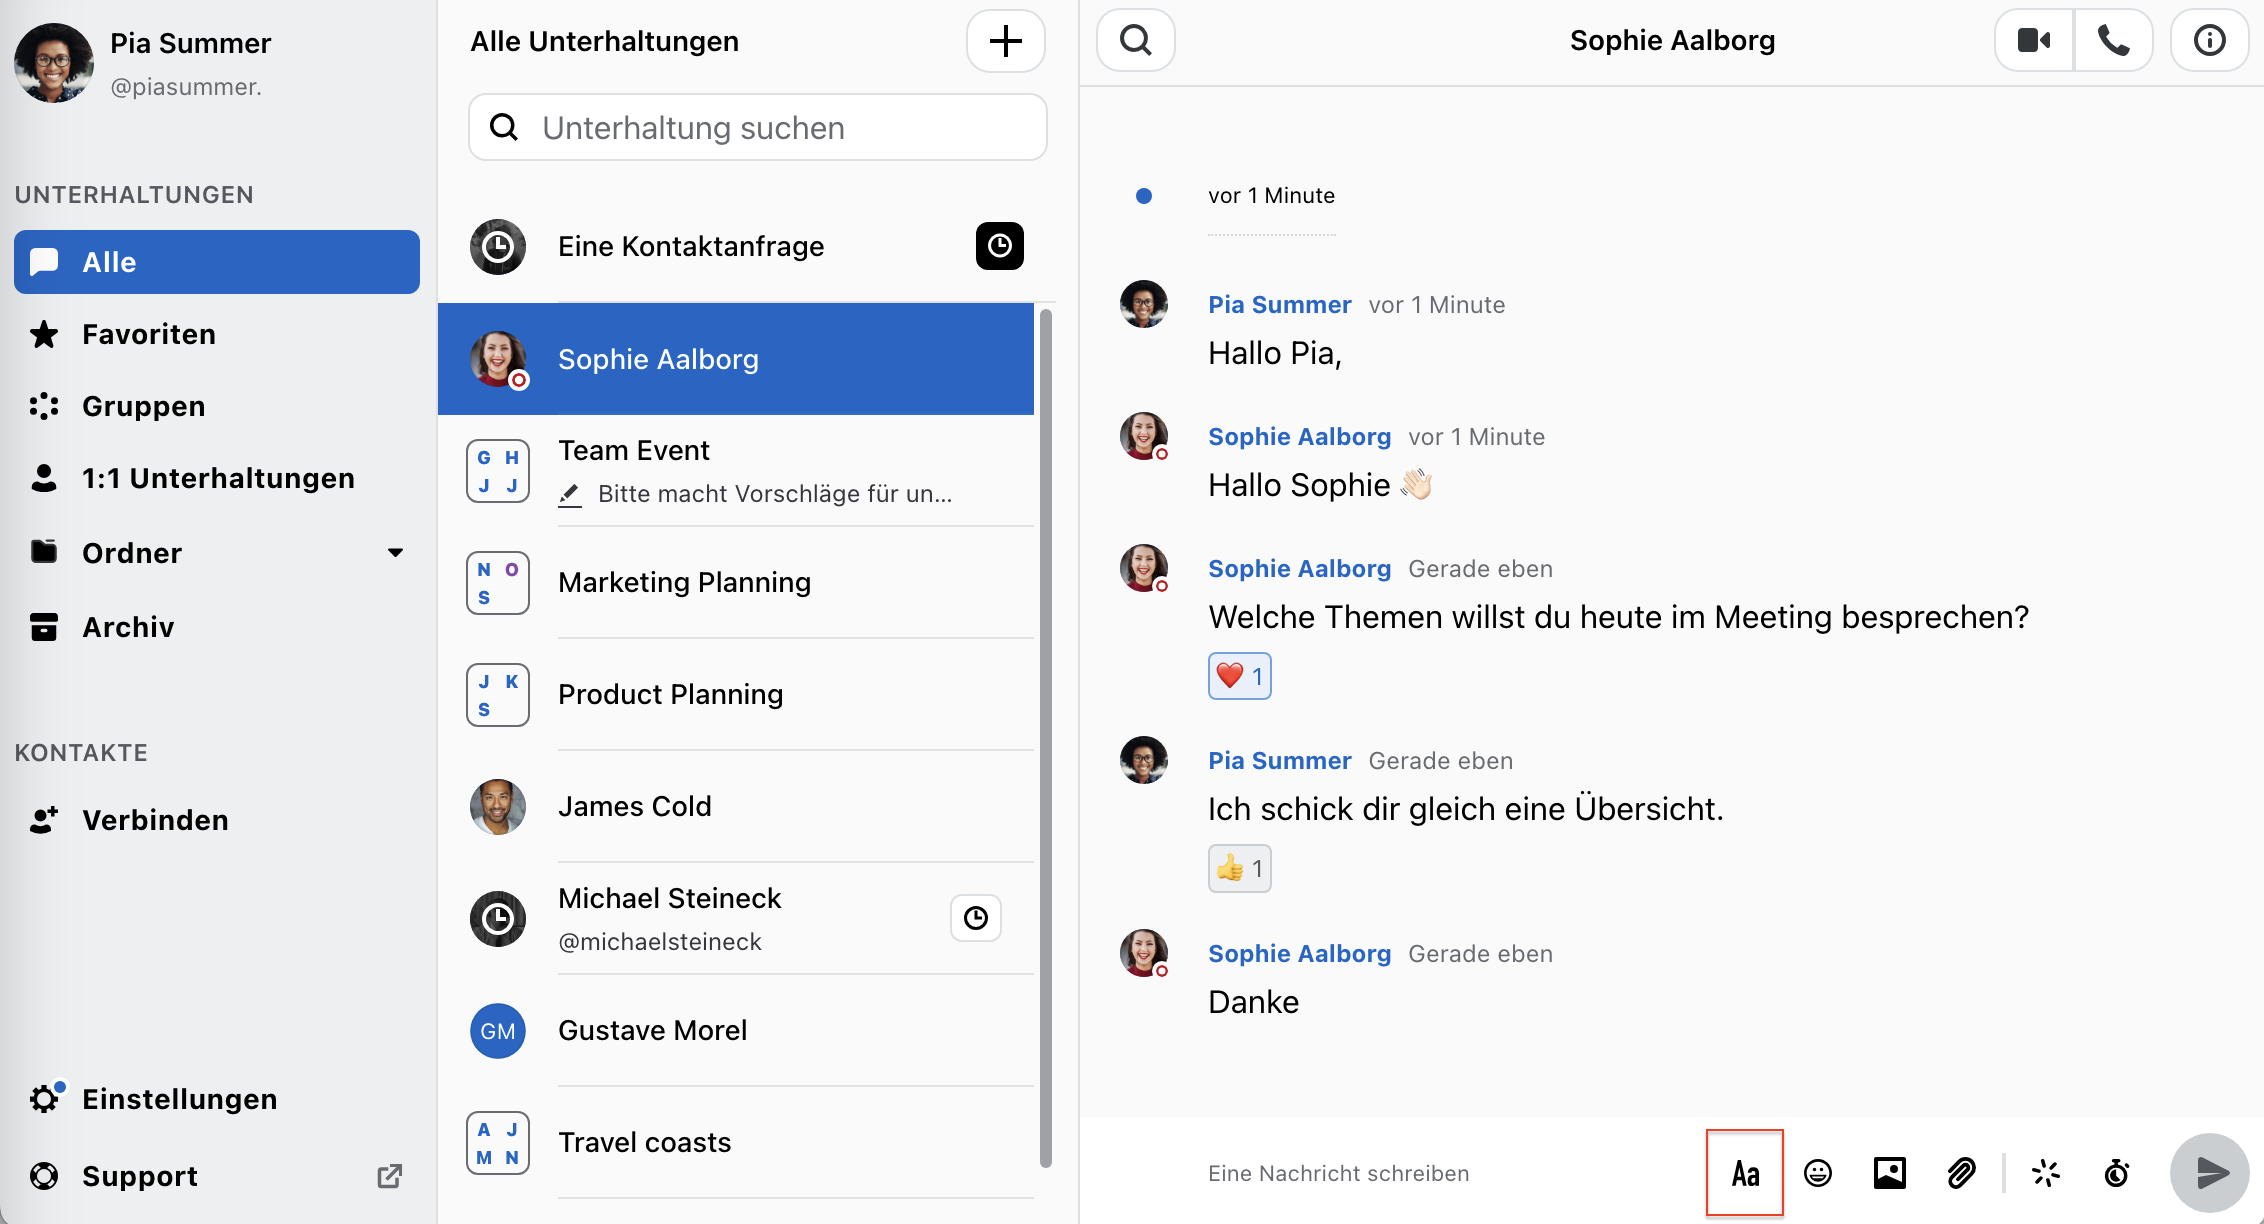Click Pia Summer sender name above 'Hallo Pia,'
2264x1224 pixels.
(1279, 305)
